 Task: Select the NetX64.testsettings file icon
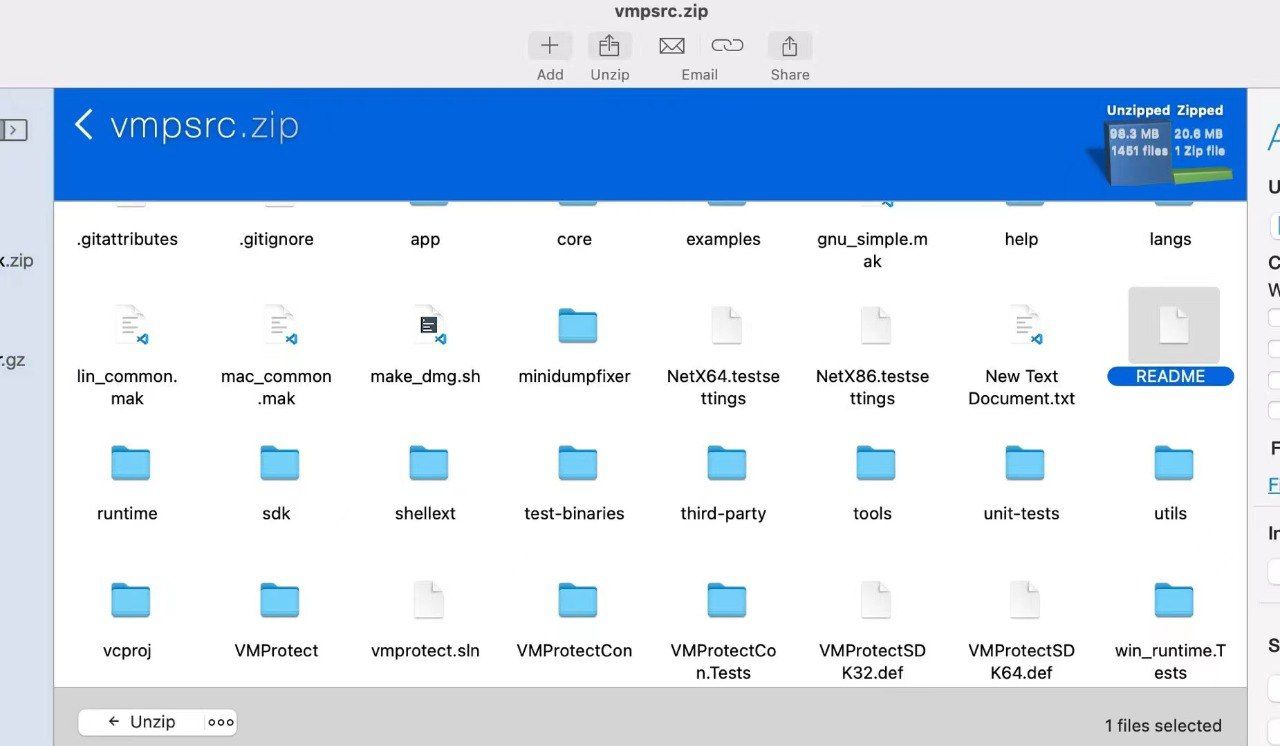[726, 327]
